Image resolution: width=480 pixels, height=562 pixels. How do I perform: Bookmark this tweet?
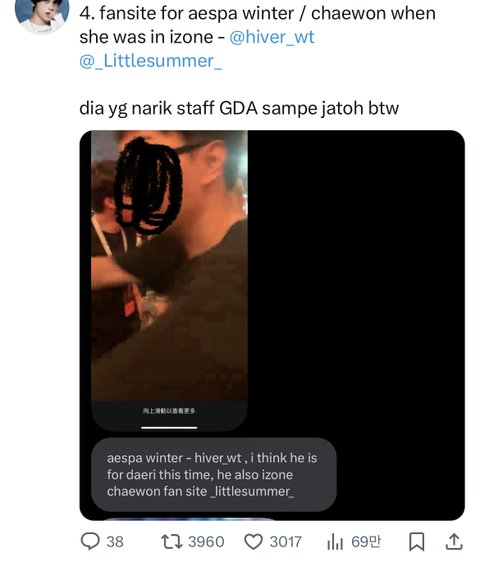pyautogui.click(x=417, y=542)
